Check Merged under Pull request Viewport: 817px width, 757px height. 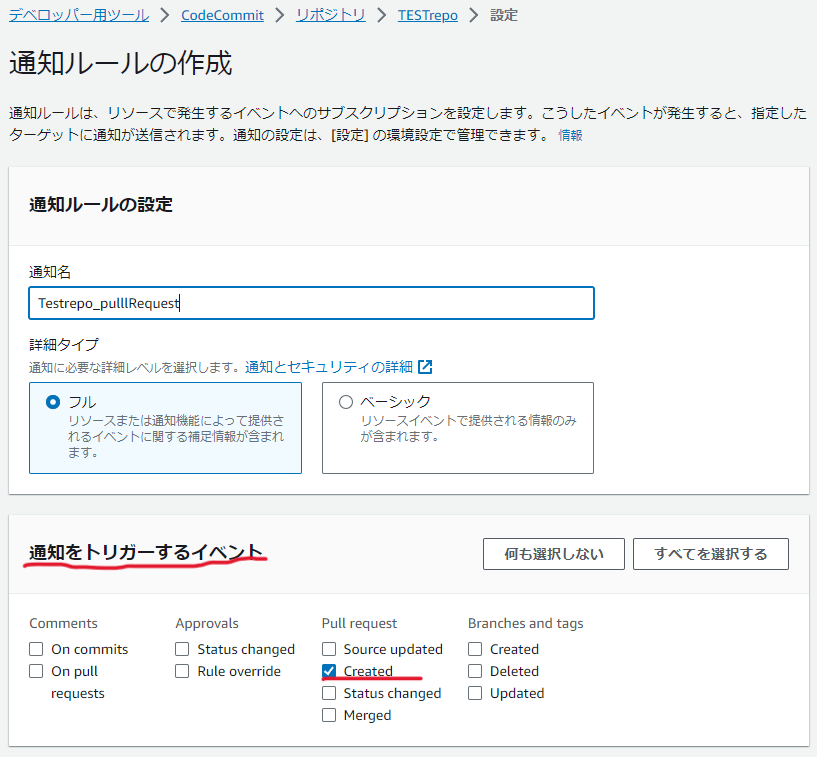click(328, 715)
